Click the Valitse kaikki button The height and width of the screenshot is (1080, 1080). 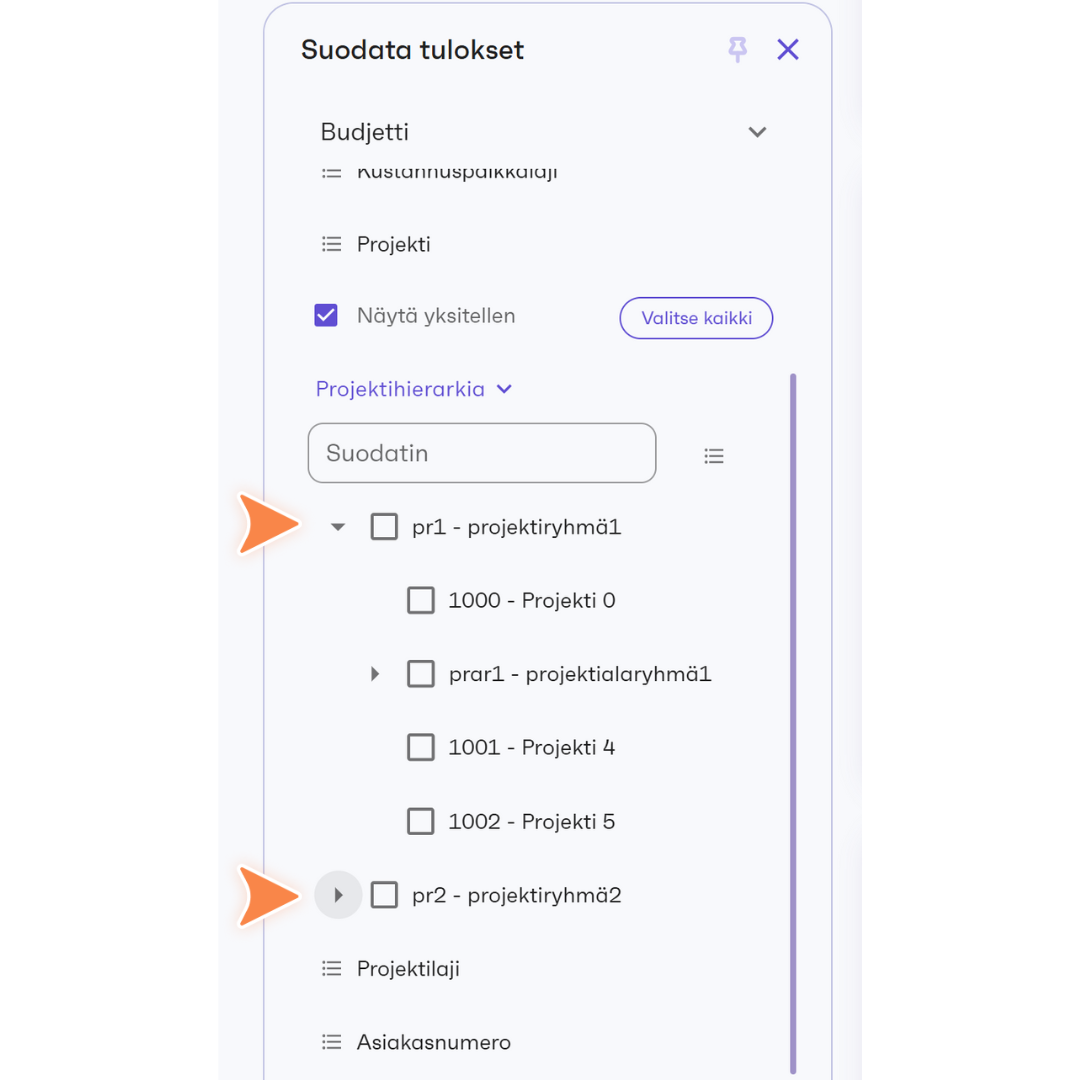pos(696,318)
